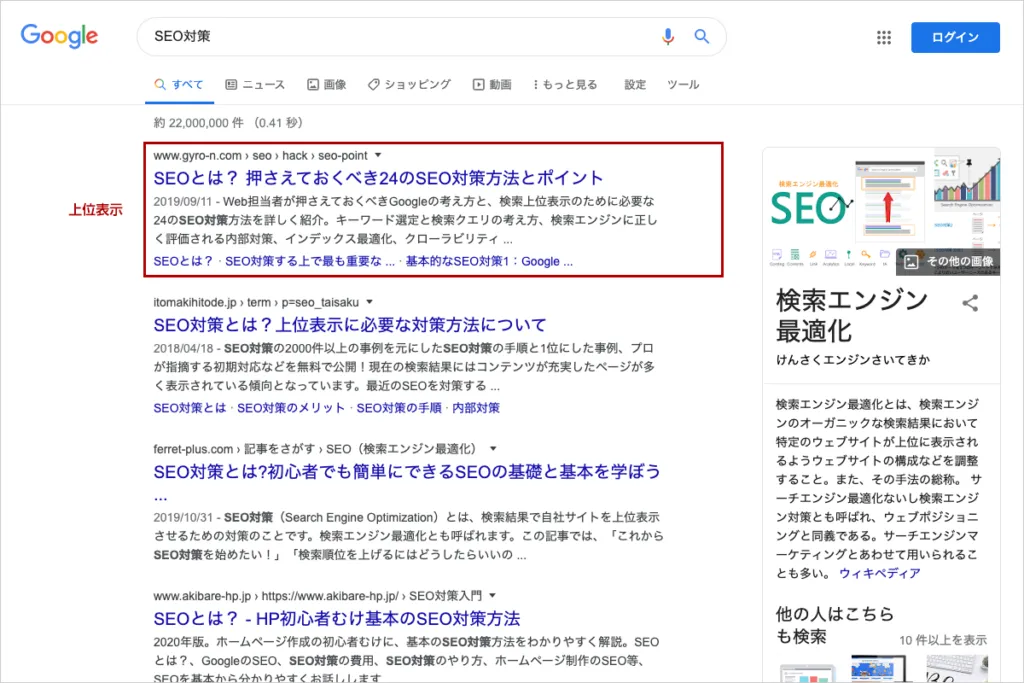Open sitelink SEO対策のメリット
Viewport: 1024px width, 683px height.
[291, 408]
